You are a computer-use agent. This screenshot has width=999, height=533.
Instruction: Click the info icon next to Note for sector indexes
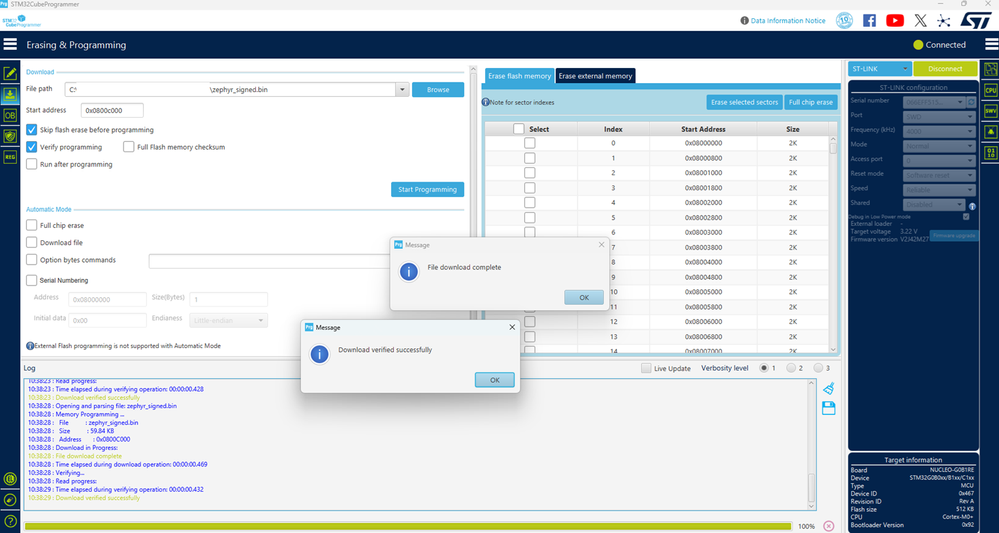485,102
